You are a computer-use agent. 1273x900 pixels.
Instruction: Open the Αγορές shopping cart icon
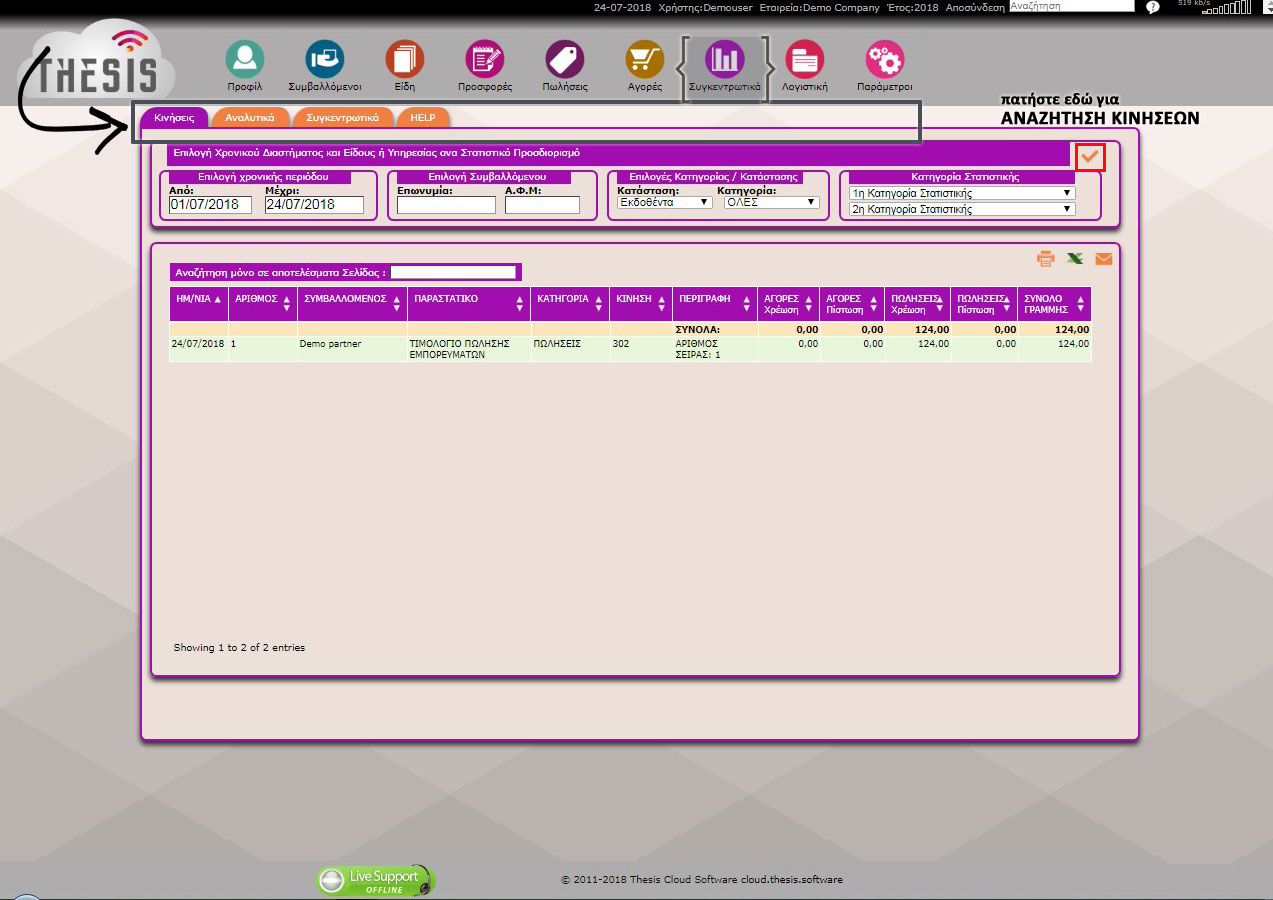[645, 60]
